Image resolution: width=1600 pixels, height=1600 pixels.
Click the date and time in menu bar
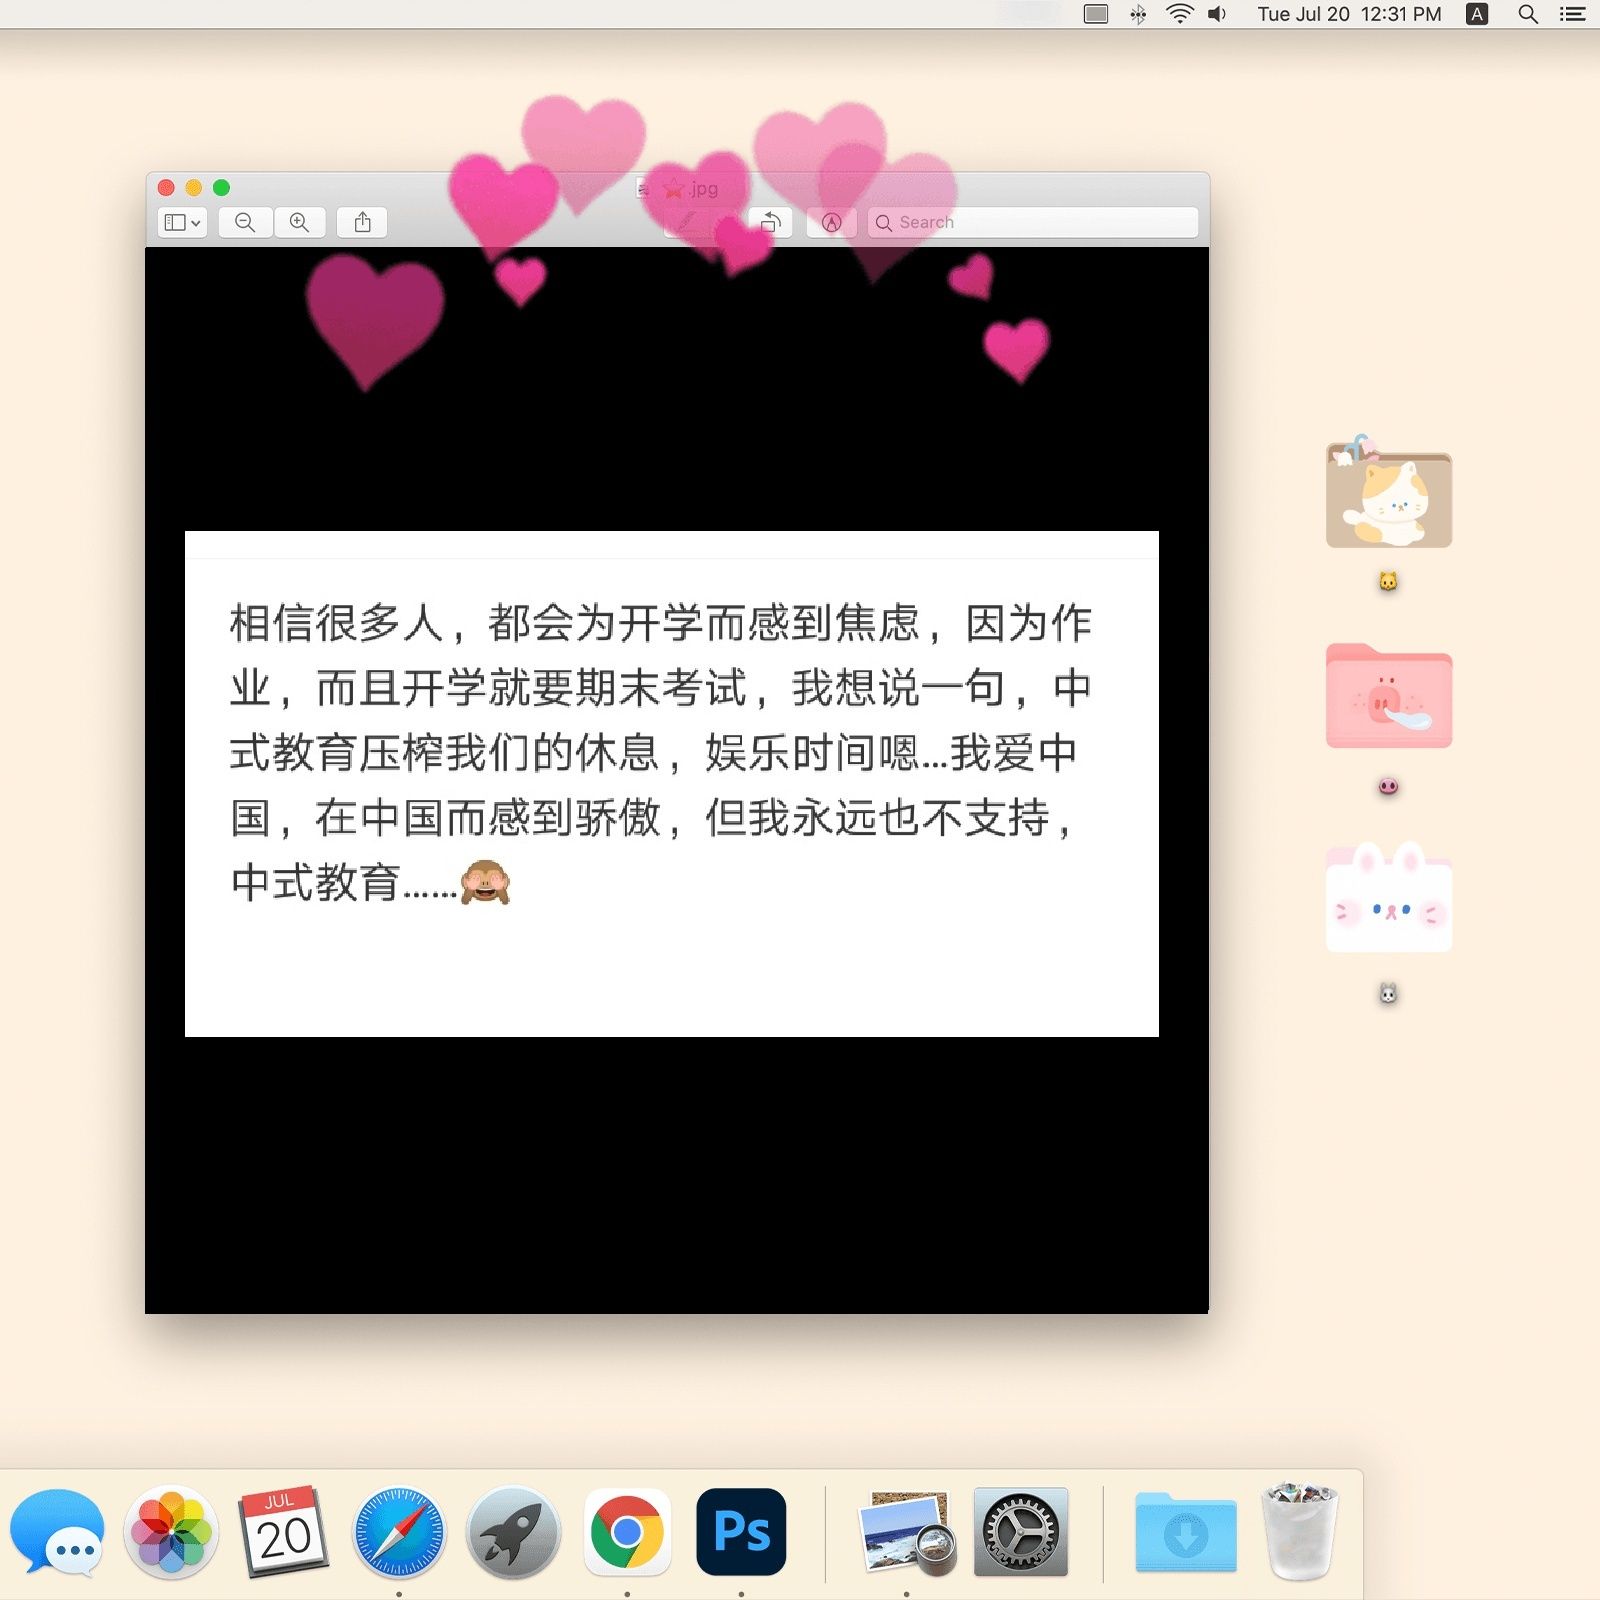(x=1349, y=14)
